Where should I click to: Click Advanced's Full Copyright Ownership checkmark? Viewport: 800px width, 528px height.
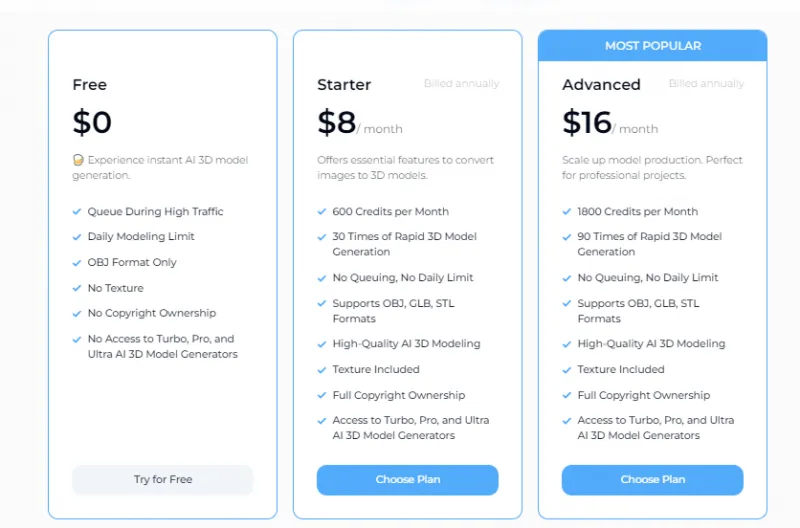[567, 395]
